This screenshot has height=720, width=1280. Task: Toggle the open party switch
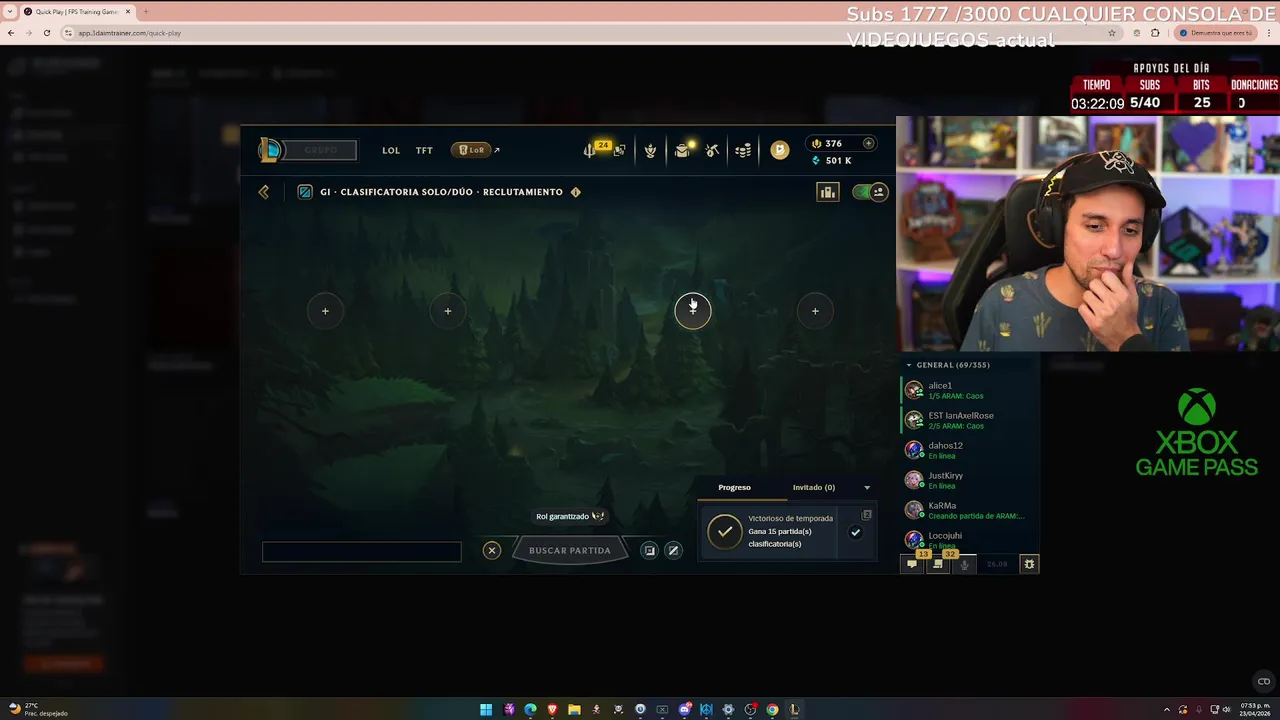[870, 192]
